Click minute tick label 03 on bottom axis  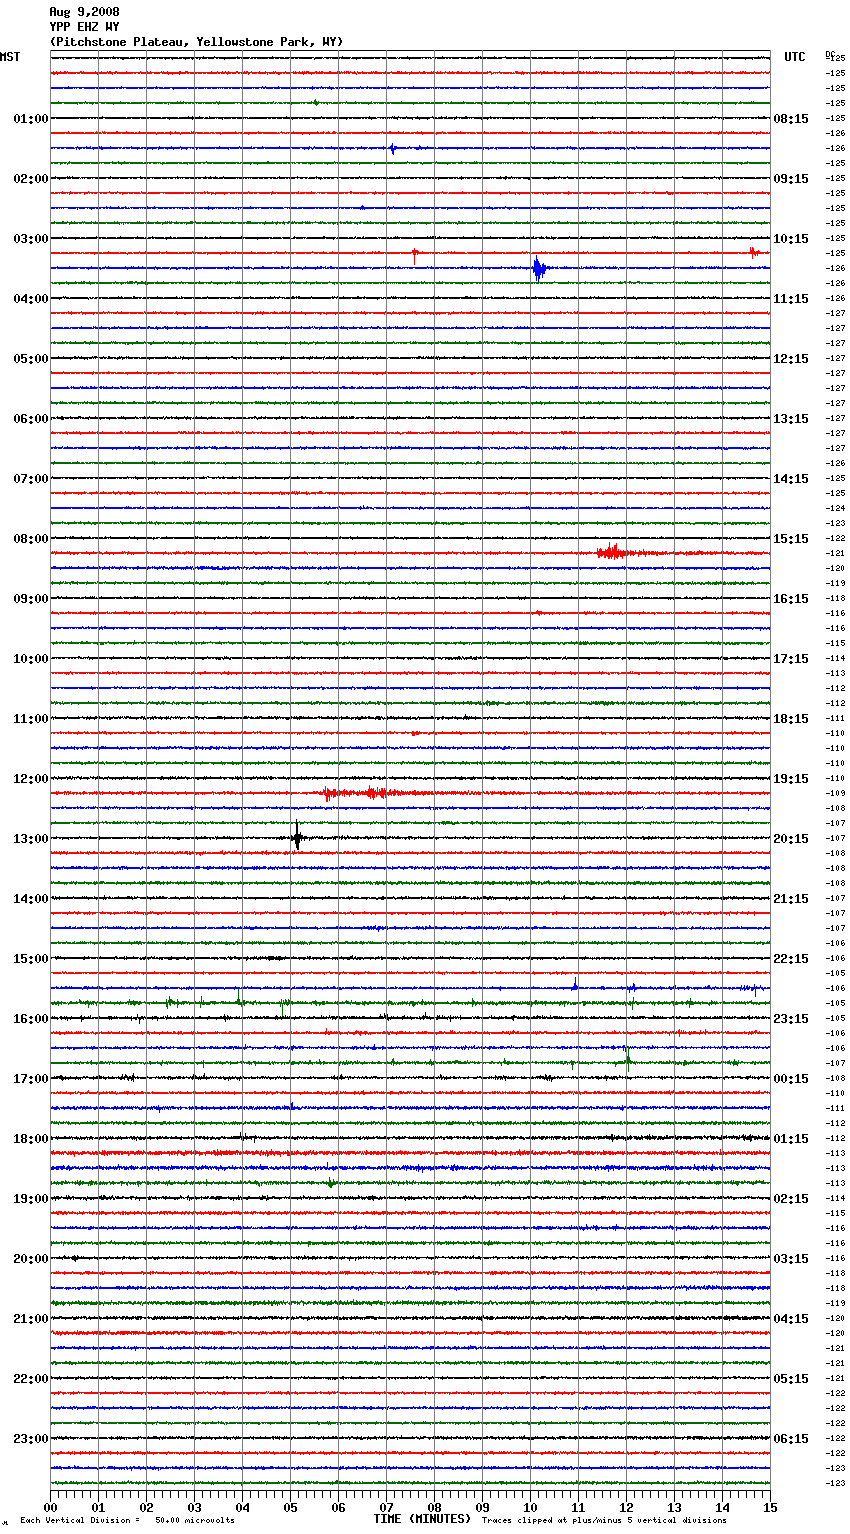(194, 1507)
